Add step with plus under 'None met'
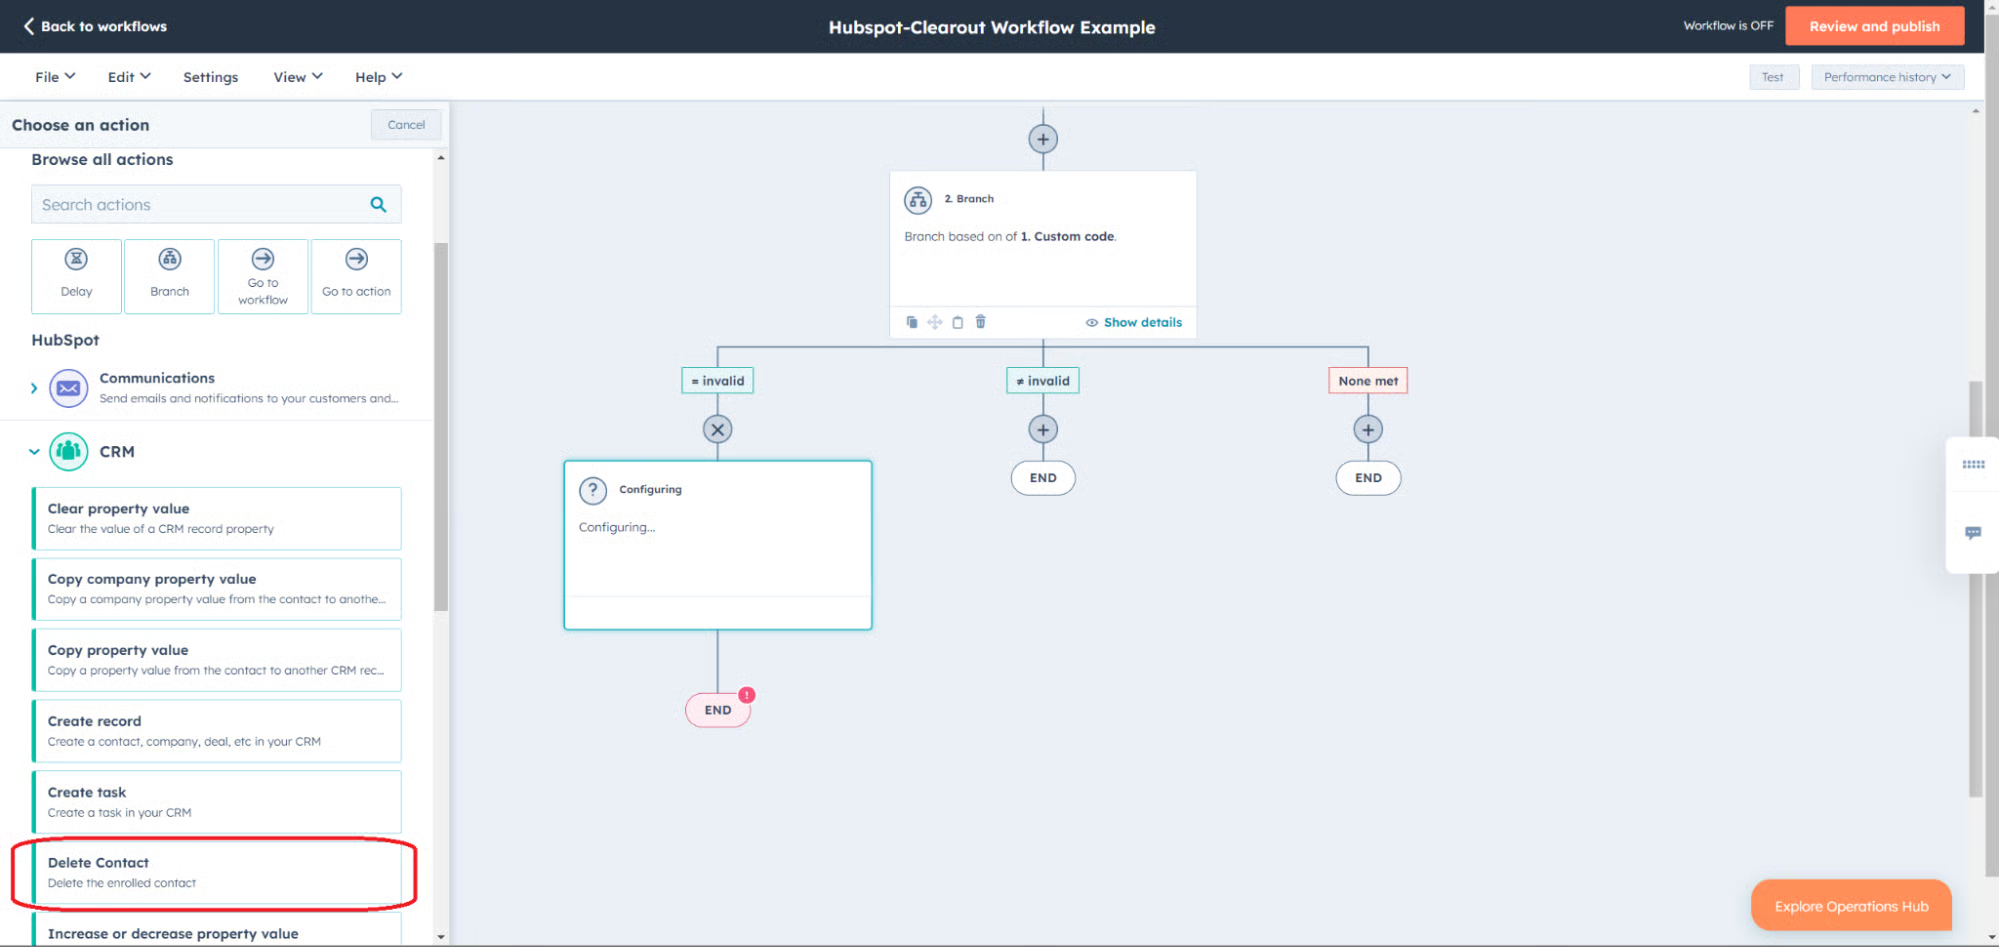 pyautogui.click(x=1367, y=430)
